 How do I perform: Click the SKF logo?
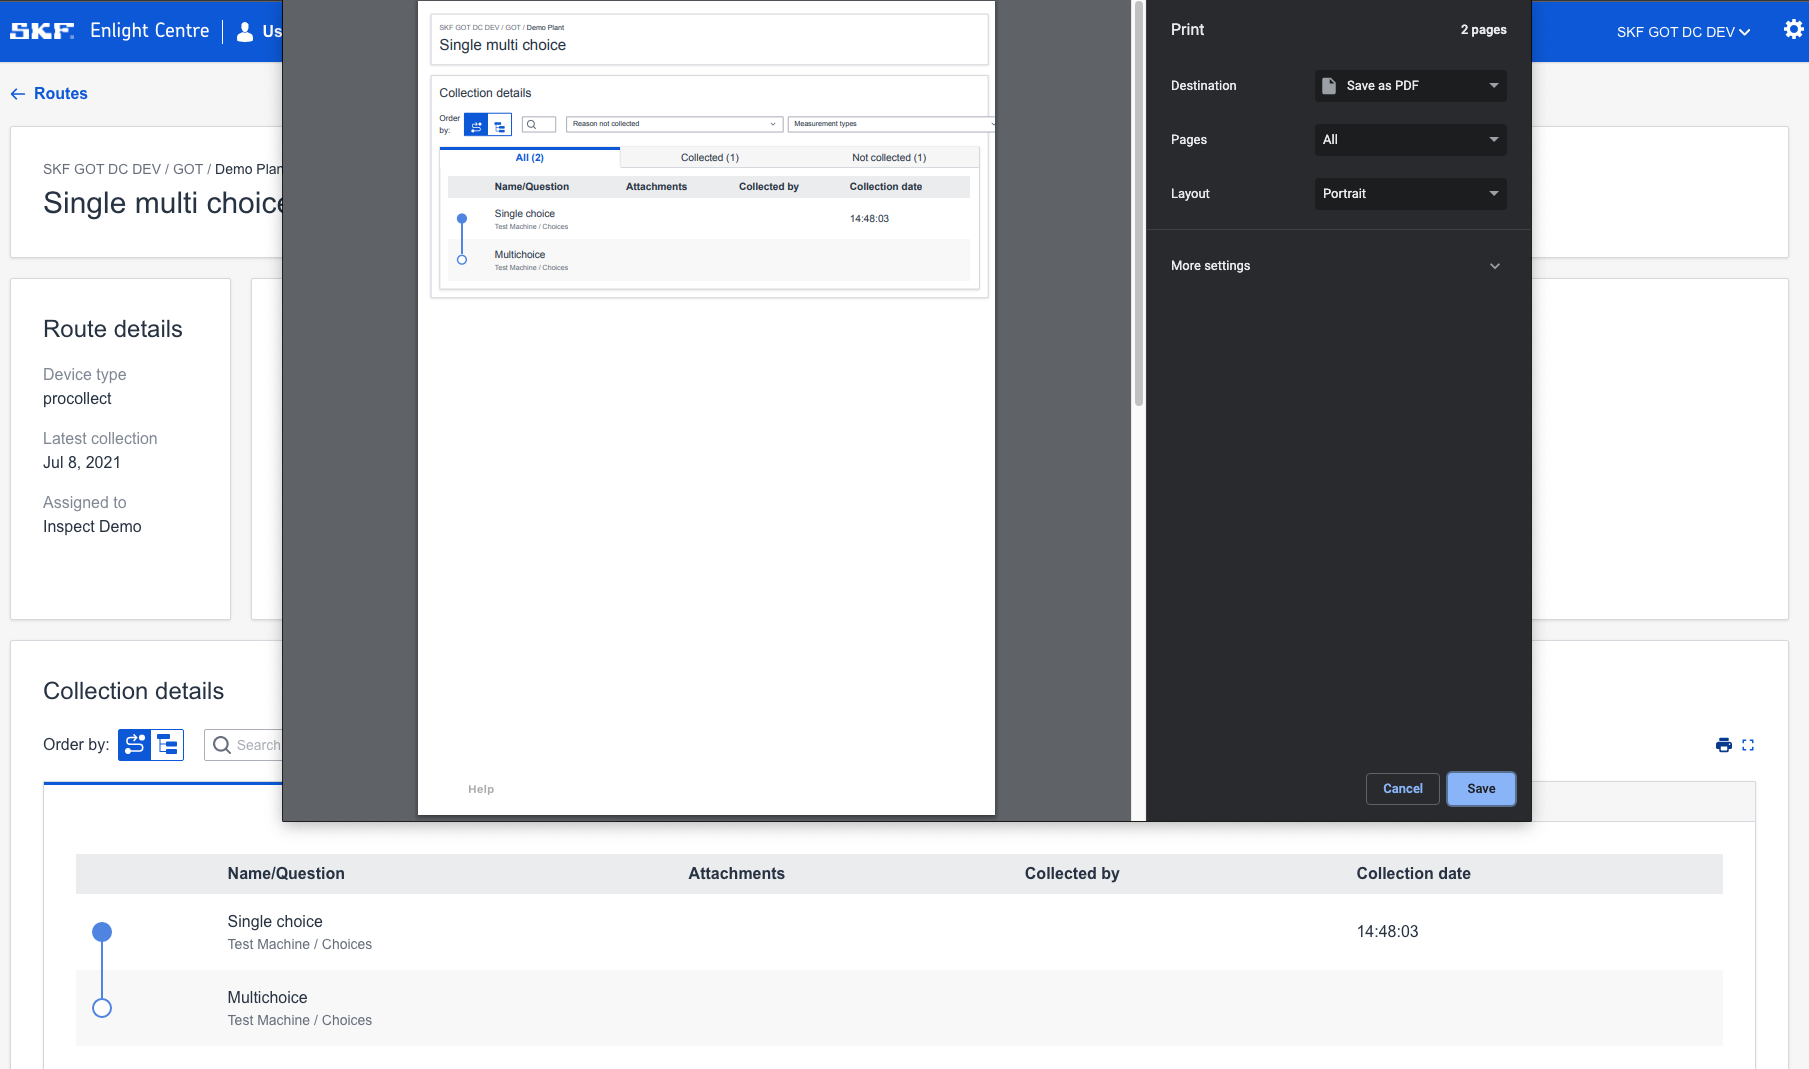42,31
